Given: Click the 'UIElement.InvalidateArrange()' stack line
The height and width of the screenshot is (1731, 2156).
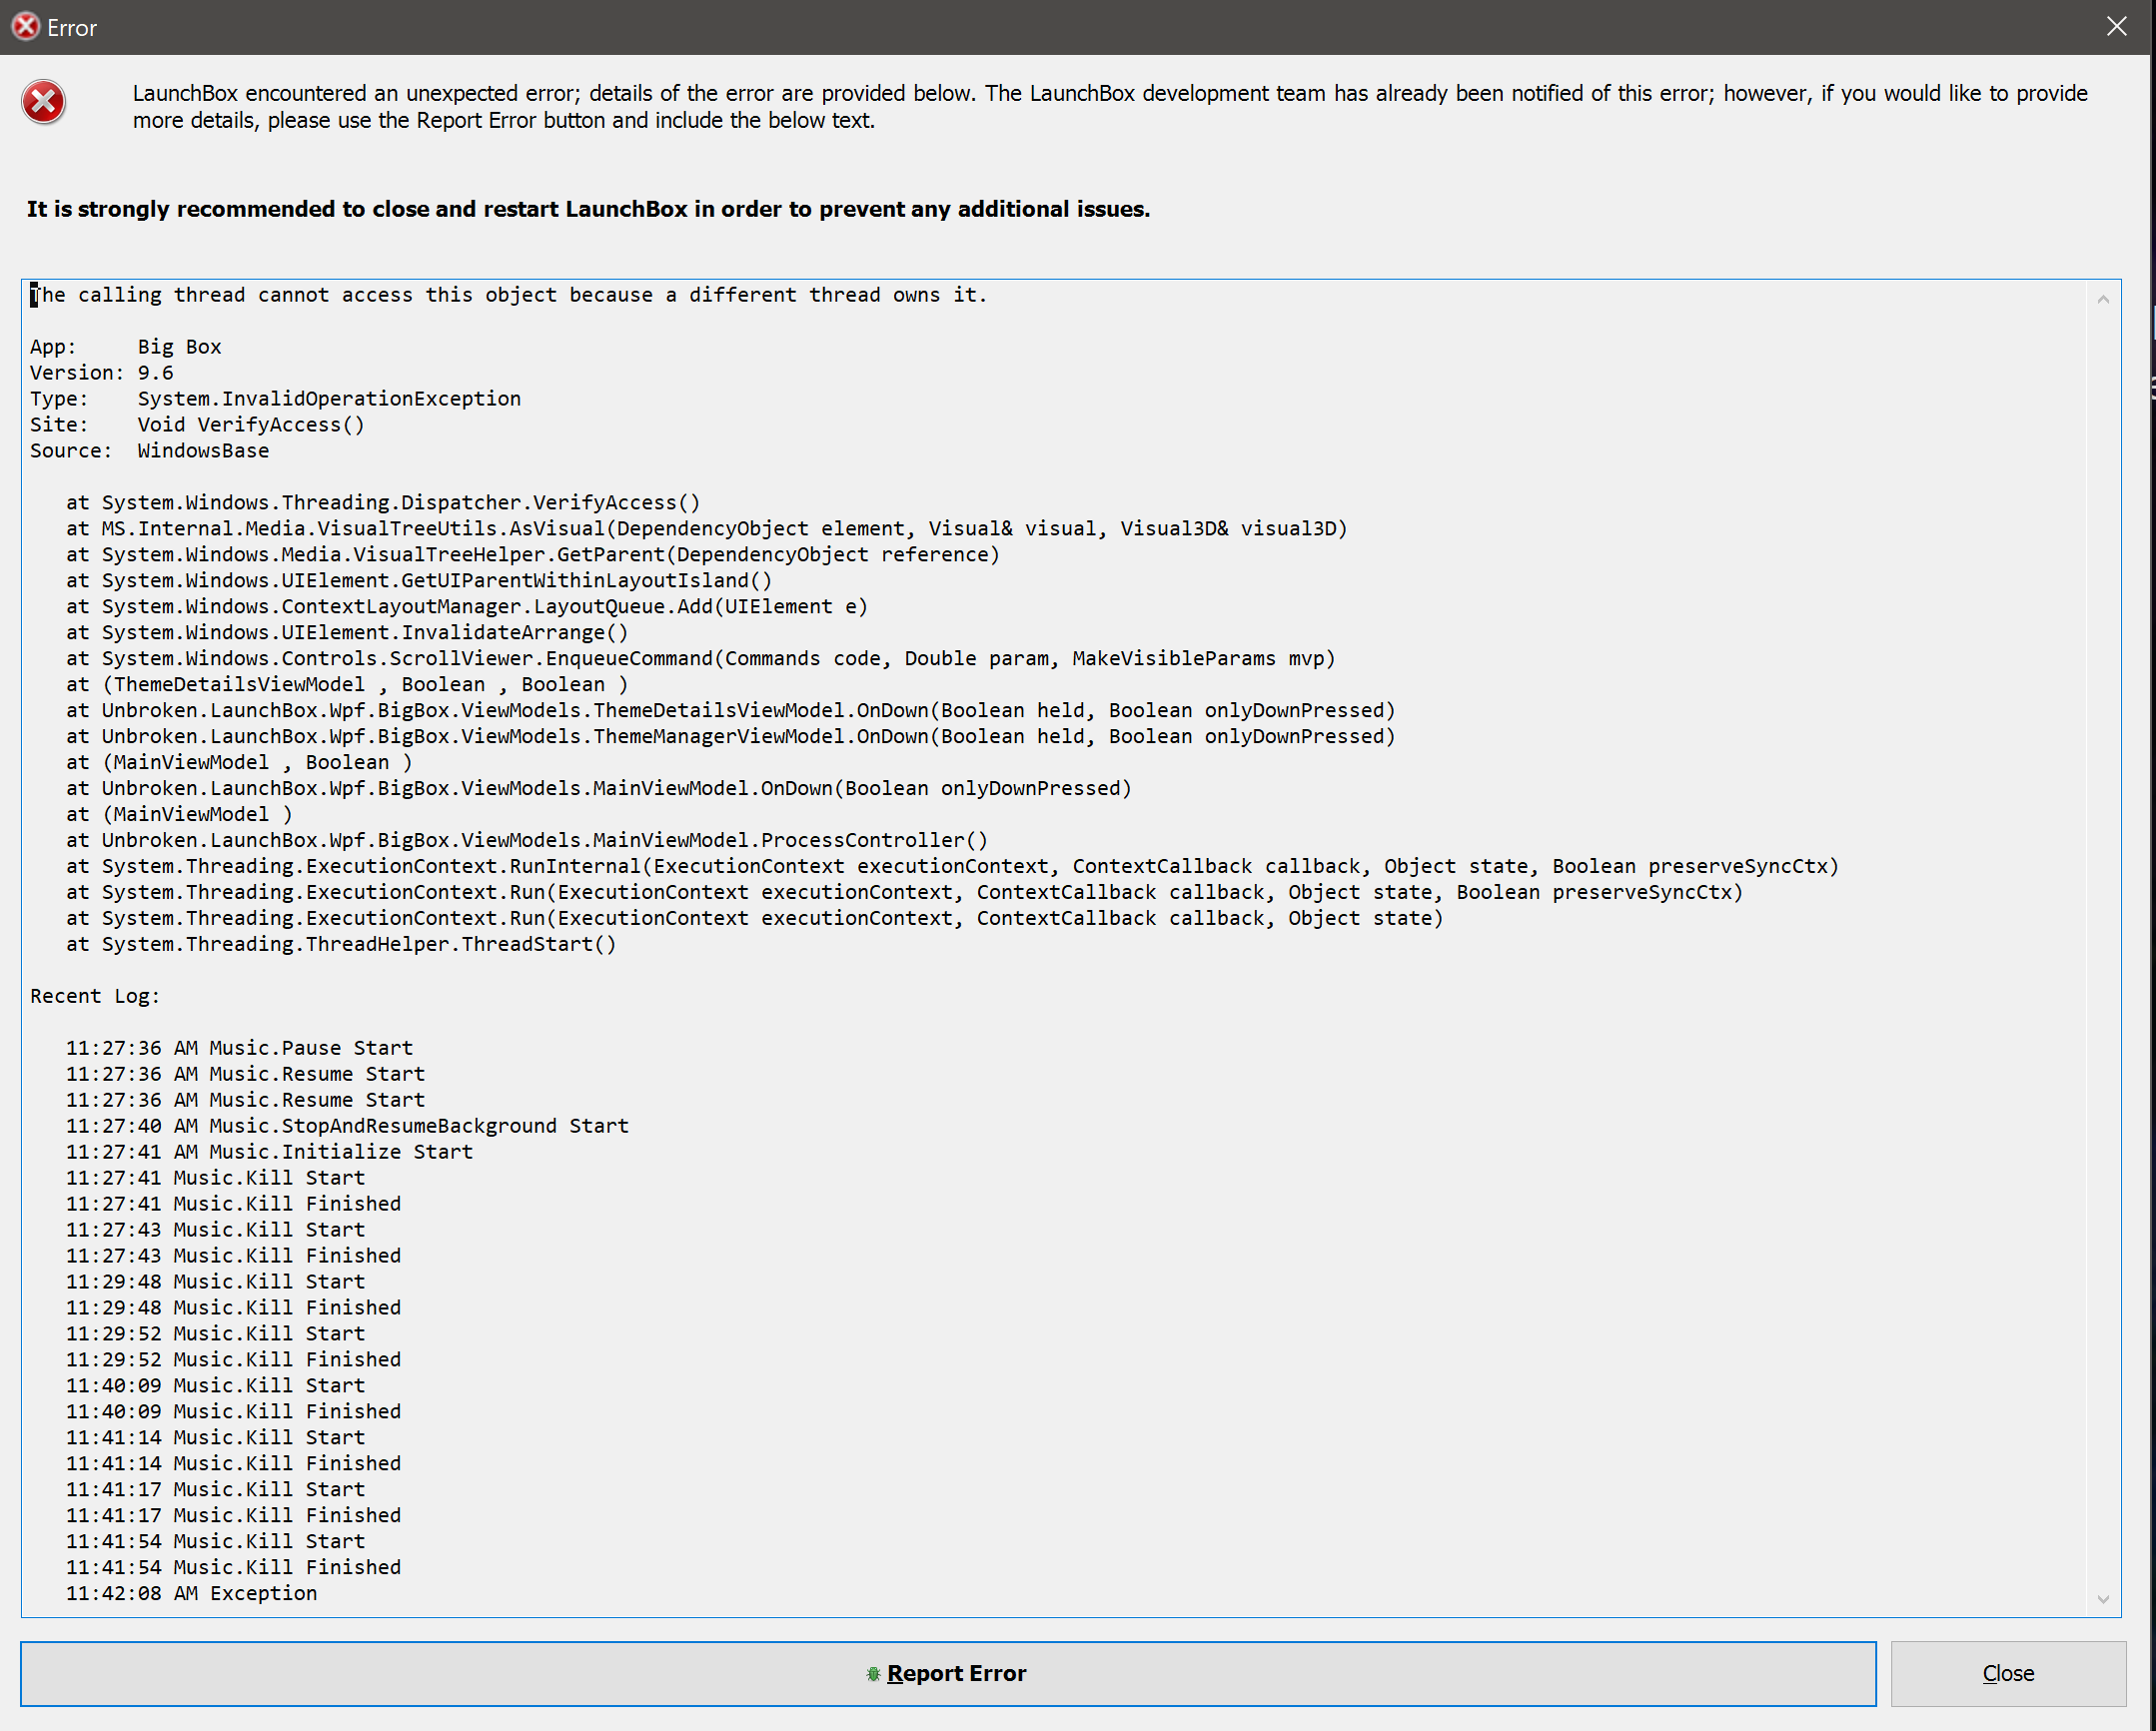Looking at the screenshot, I should pos(348,633).
